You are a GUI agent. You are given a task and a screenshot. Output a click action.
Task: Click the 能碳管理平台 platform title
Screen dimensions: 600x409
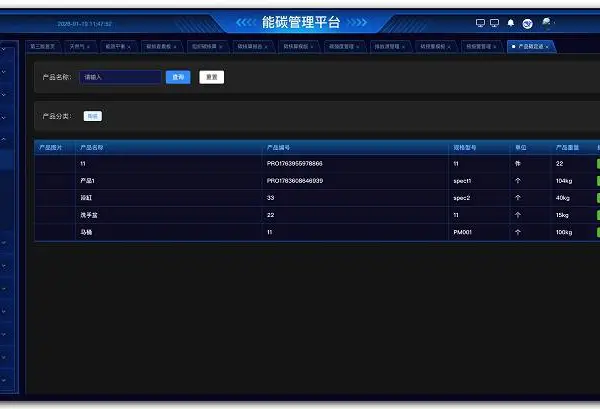pyautogui.click(x=301, y=22)
